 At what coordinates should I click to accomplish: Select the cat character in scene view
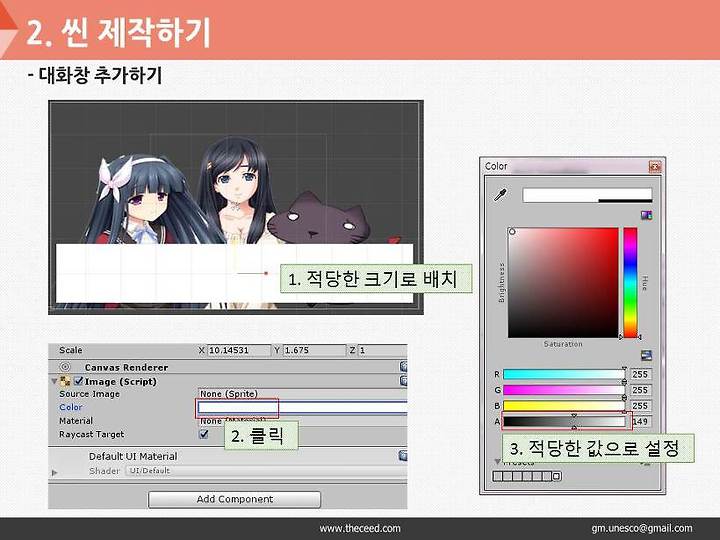tap(318, 218)
